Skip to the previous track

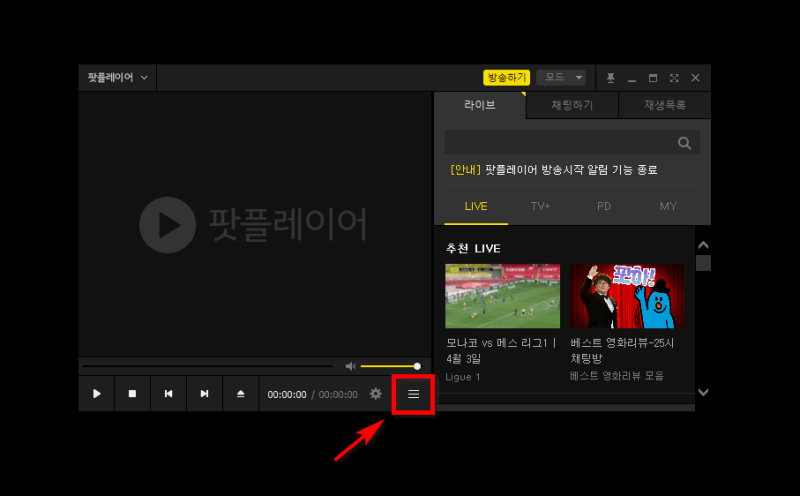pyautogui.click(x=168, y=394)
